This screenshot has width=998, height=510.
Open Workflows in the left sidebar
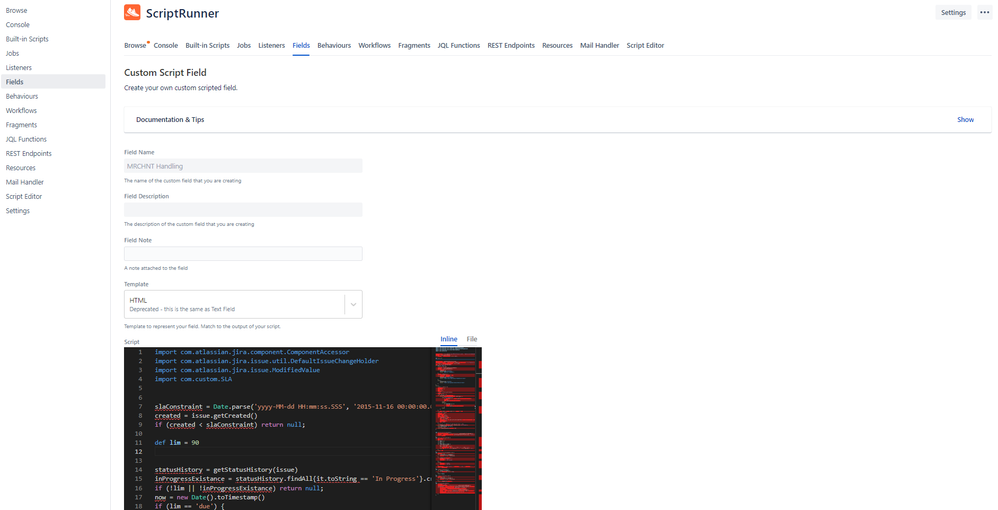(x=22, y=110)
